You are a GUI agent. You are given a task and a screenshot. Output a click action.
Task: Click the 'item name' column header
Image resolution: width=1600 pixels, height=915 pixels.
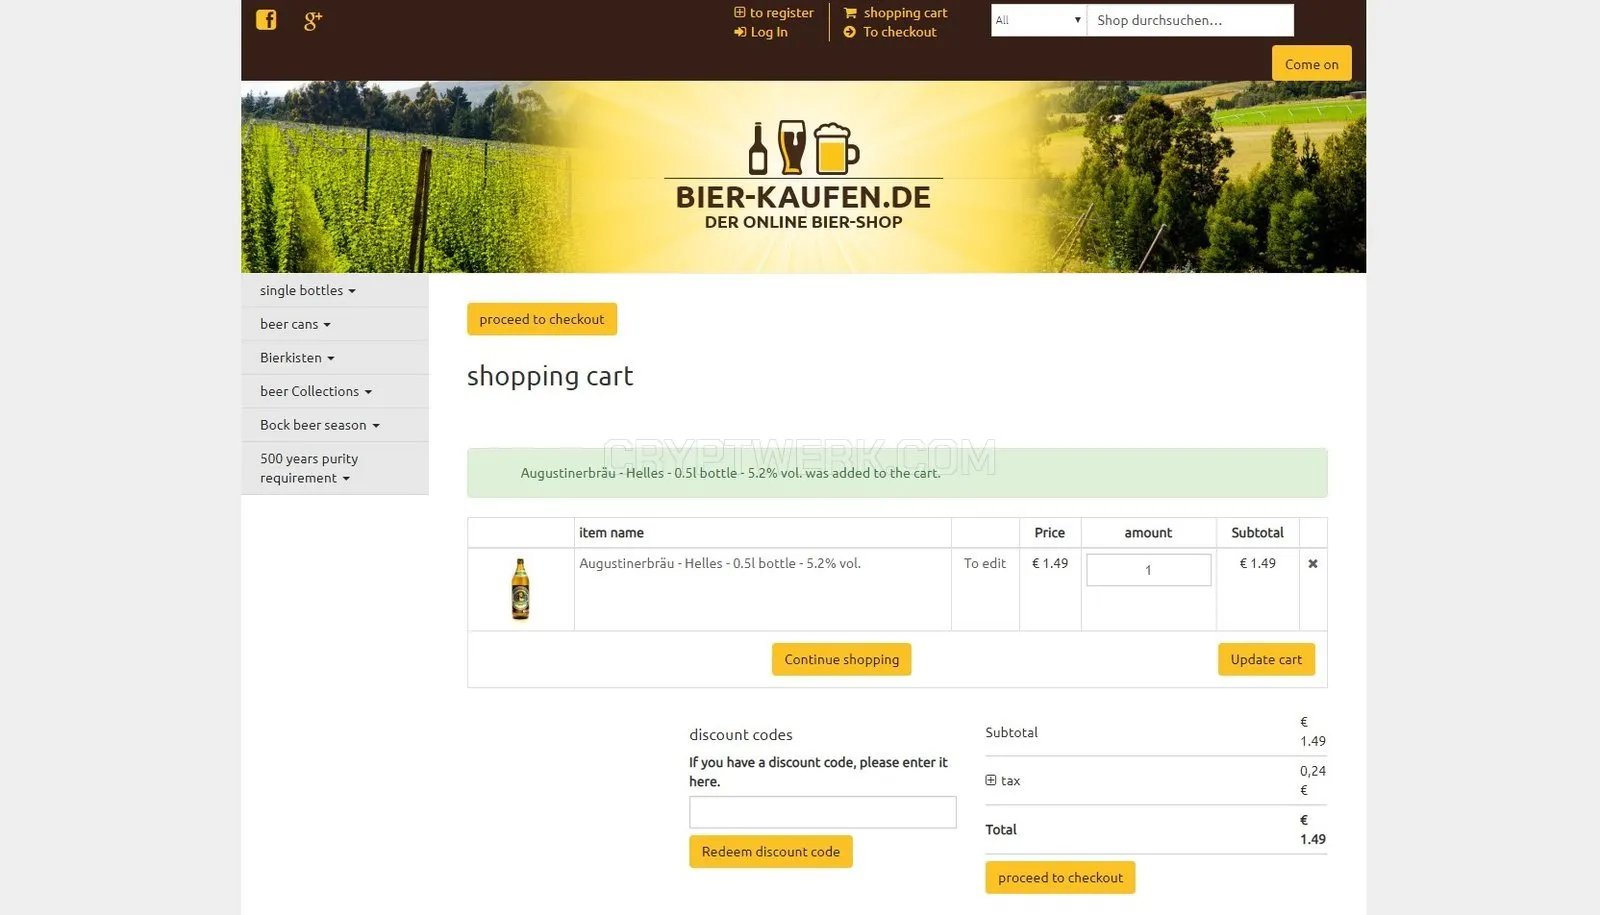(611, 533)
